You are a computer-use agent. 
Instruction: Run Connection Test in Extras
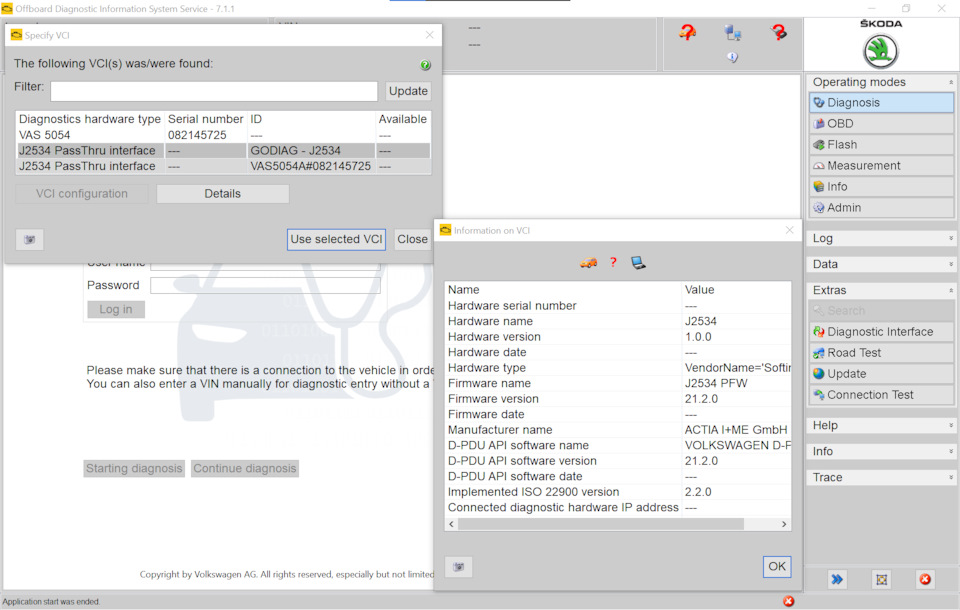tap(881, 395)
